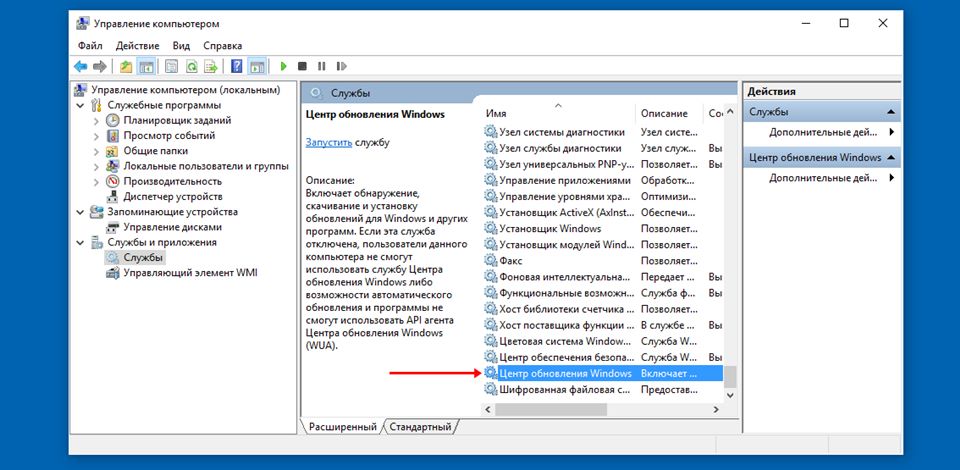Select Цветовая система Window... service row
This screenshot has height=470, width=960.
(x=603, y=341)
